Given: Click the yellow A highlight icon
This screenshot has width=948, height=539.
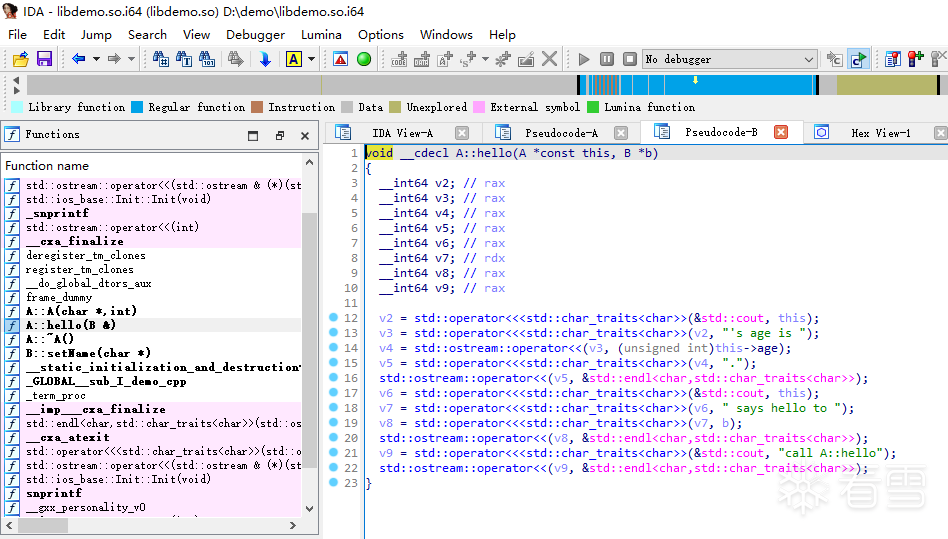Looking at the screenshot, I should pos(294,59).
